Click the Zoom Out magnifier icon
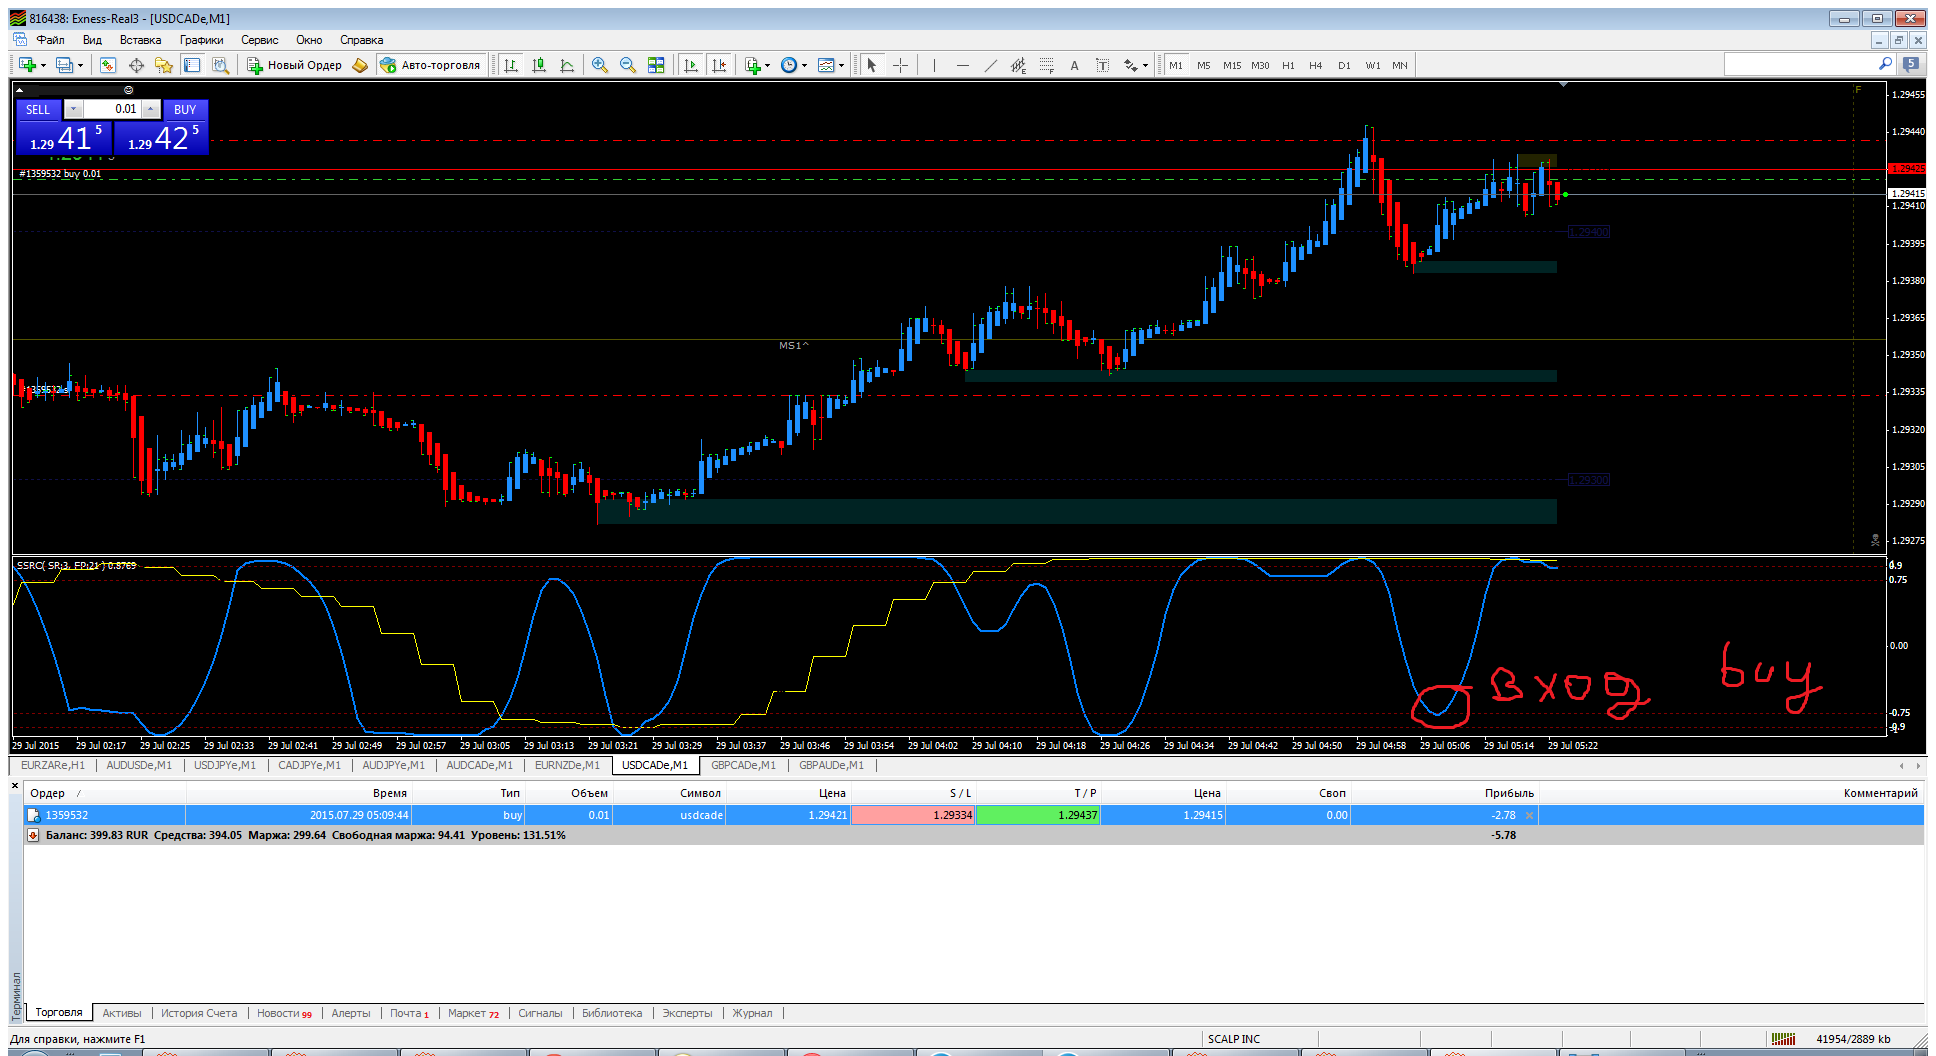The image size is (1936, 1056). click(x=628, y=65)
